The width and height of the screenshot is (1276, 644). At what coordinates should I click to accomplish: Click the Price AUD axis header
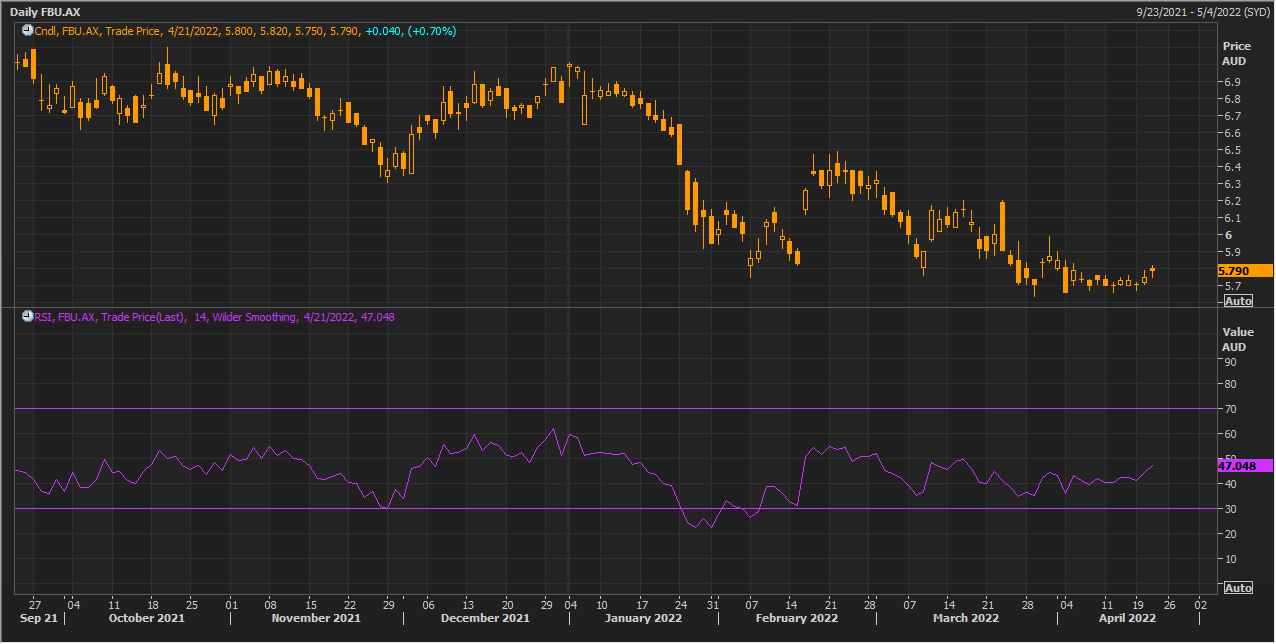point(1236,53)
